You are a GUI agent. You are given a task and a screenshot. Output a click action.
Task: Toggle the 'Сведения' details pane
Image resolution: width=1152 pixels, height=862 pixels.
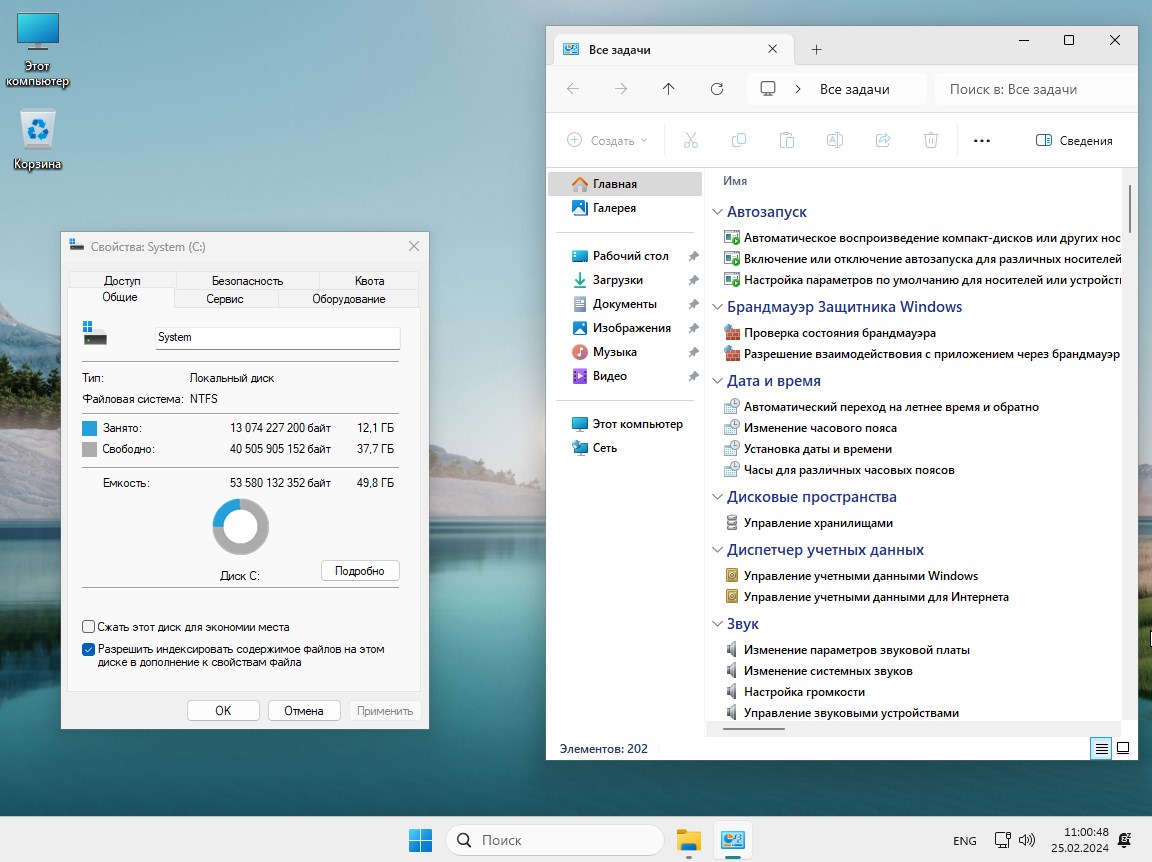click(1074, 141)
